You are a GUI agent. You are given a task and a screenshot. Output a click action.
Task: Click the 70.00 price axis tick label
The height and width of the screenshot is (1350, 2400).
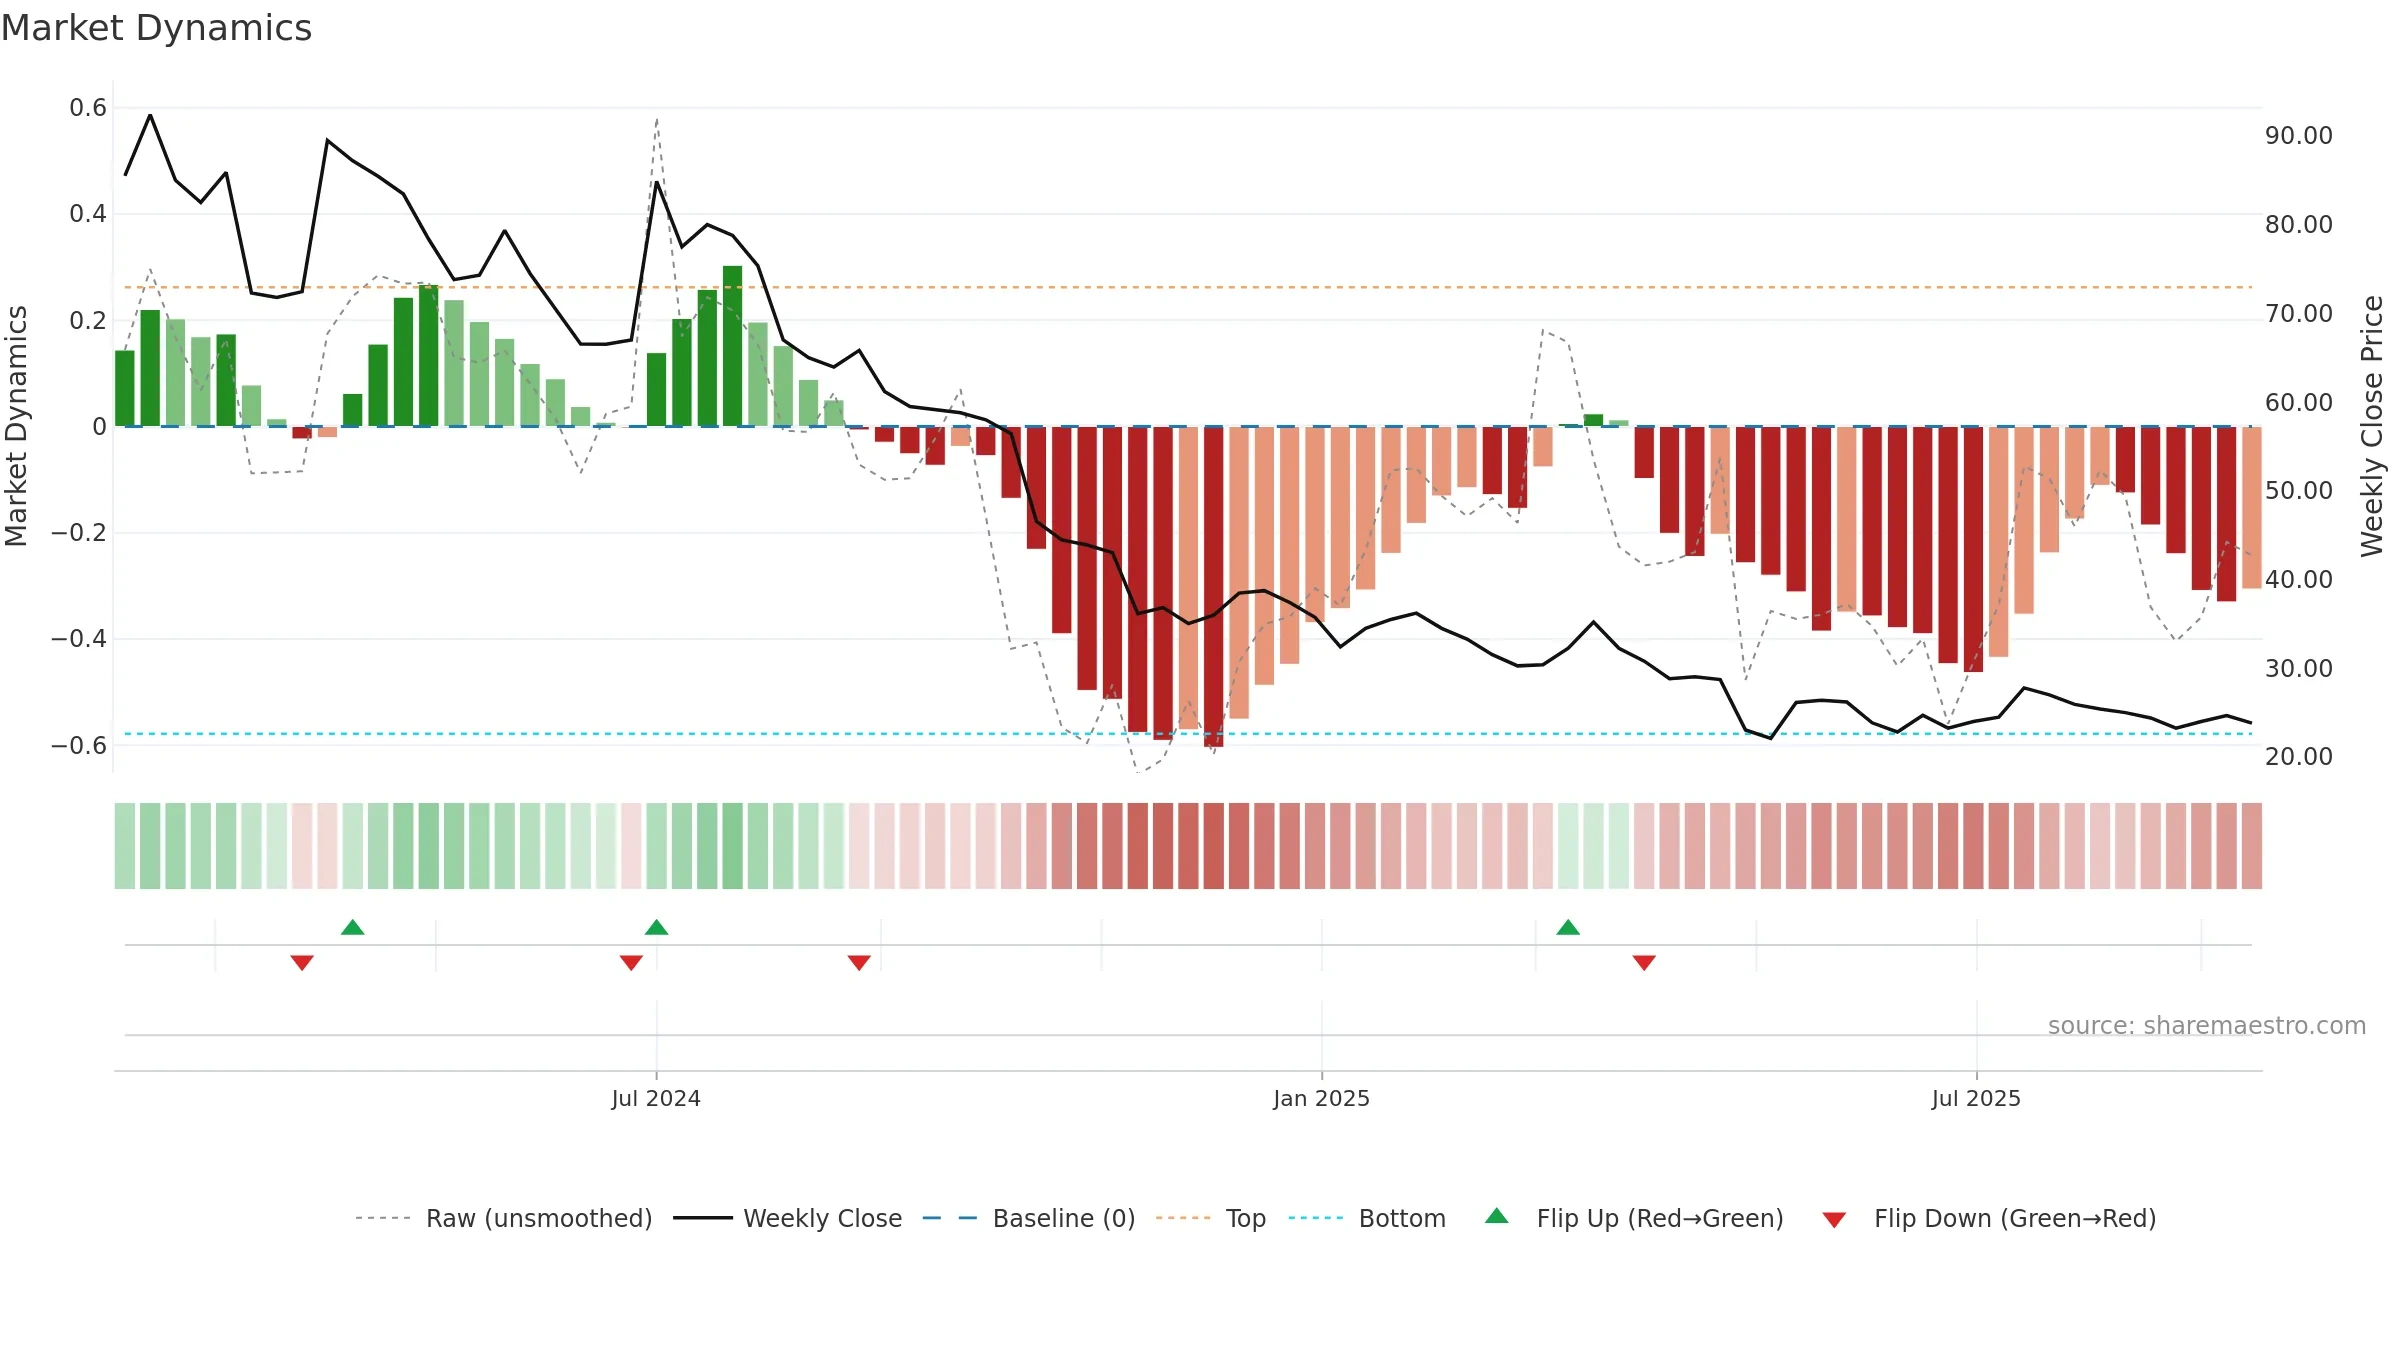(x=2299, y=314)
